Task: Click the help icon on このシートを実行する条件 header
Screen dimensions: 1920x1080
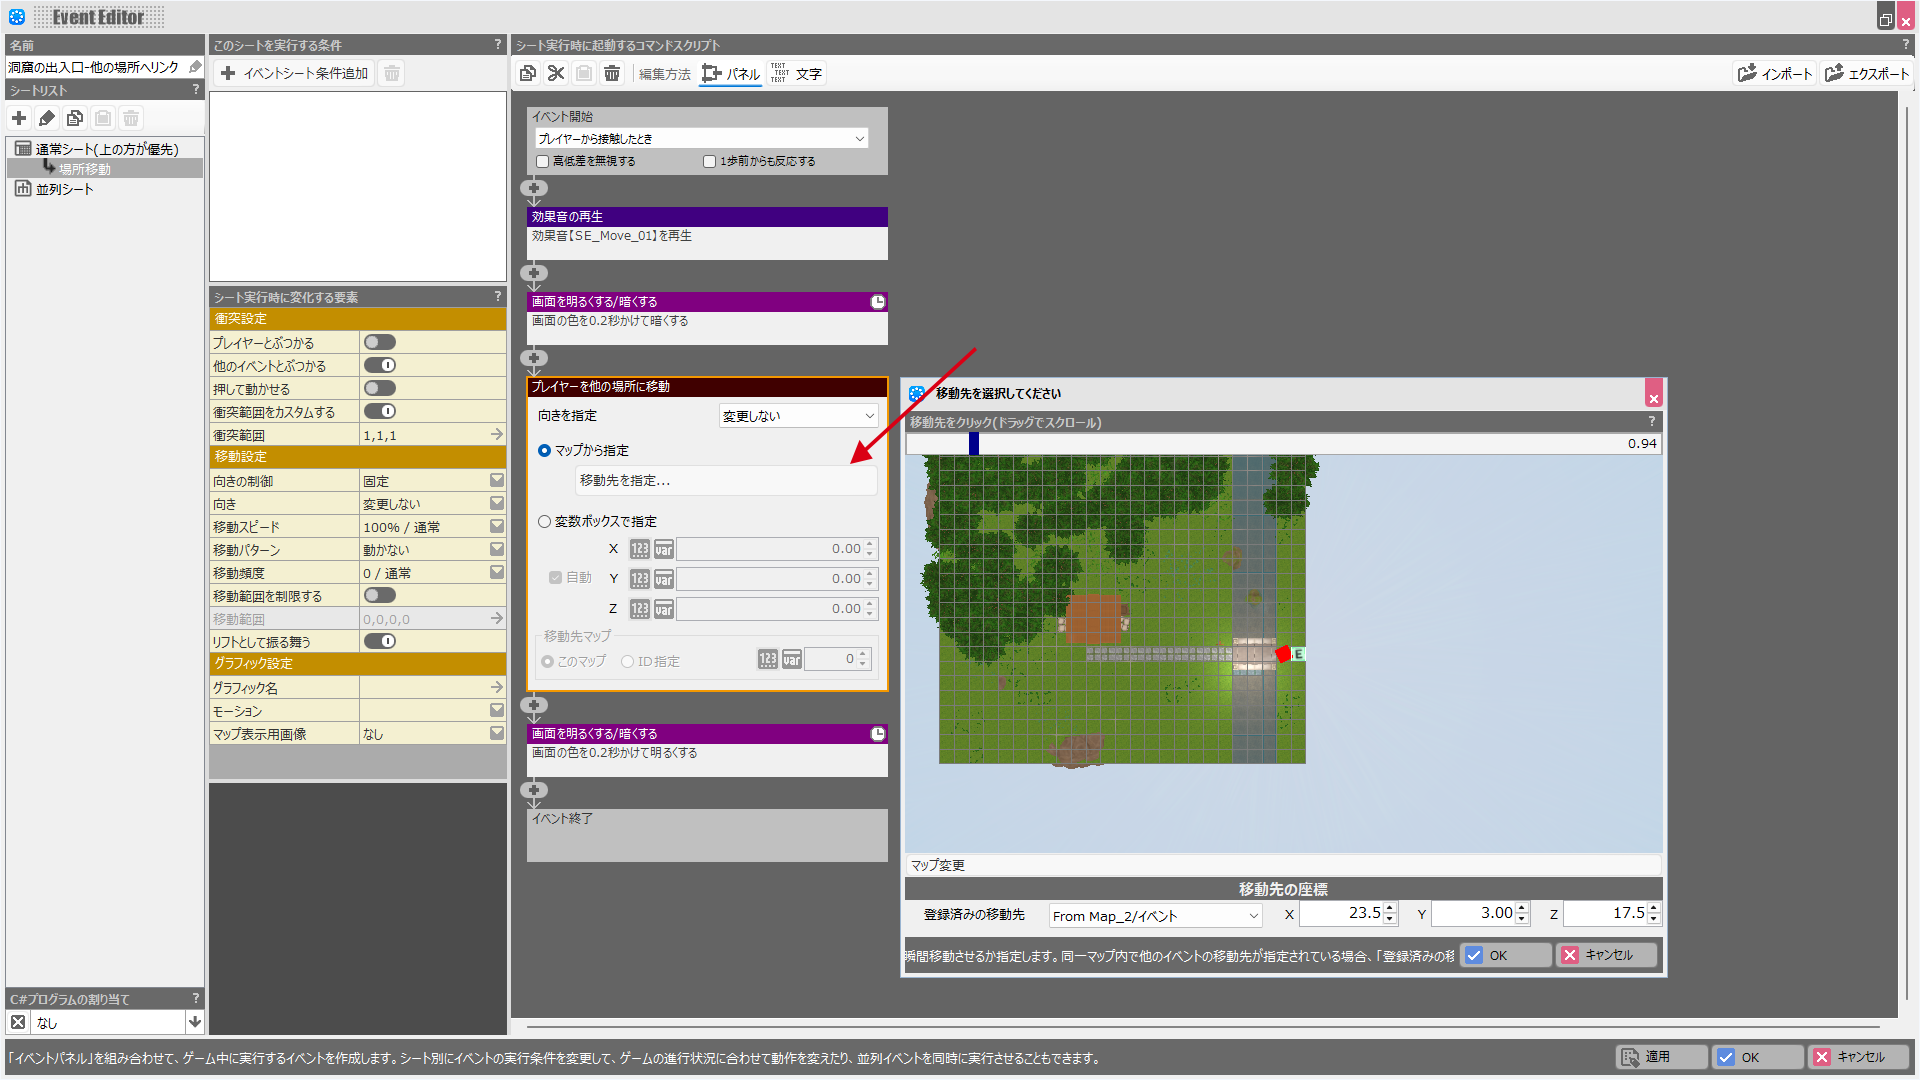Action: click(498, 45)
